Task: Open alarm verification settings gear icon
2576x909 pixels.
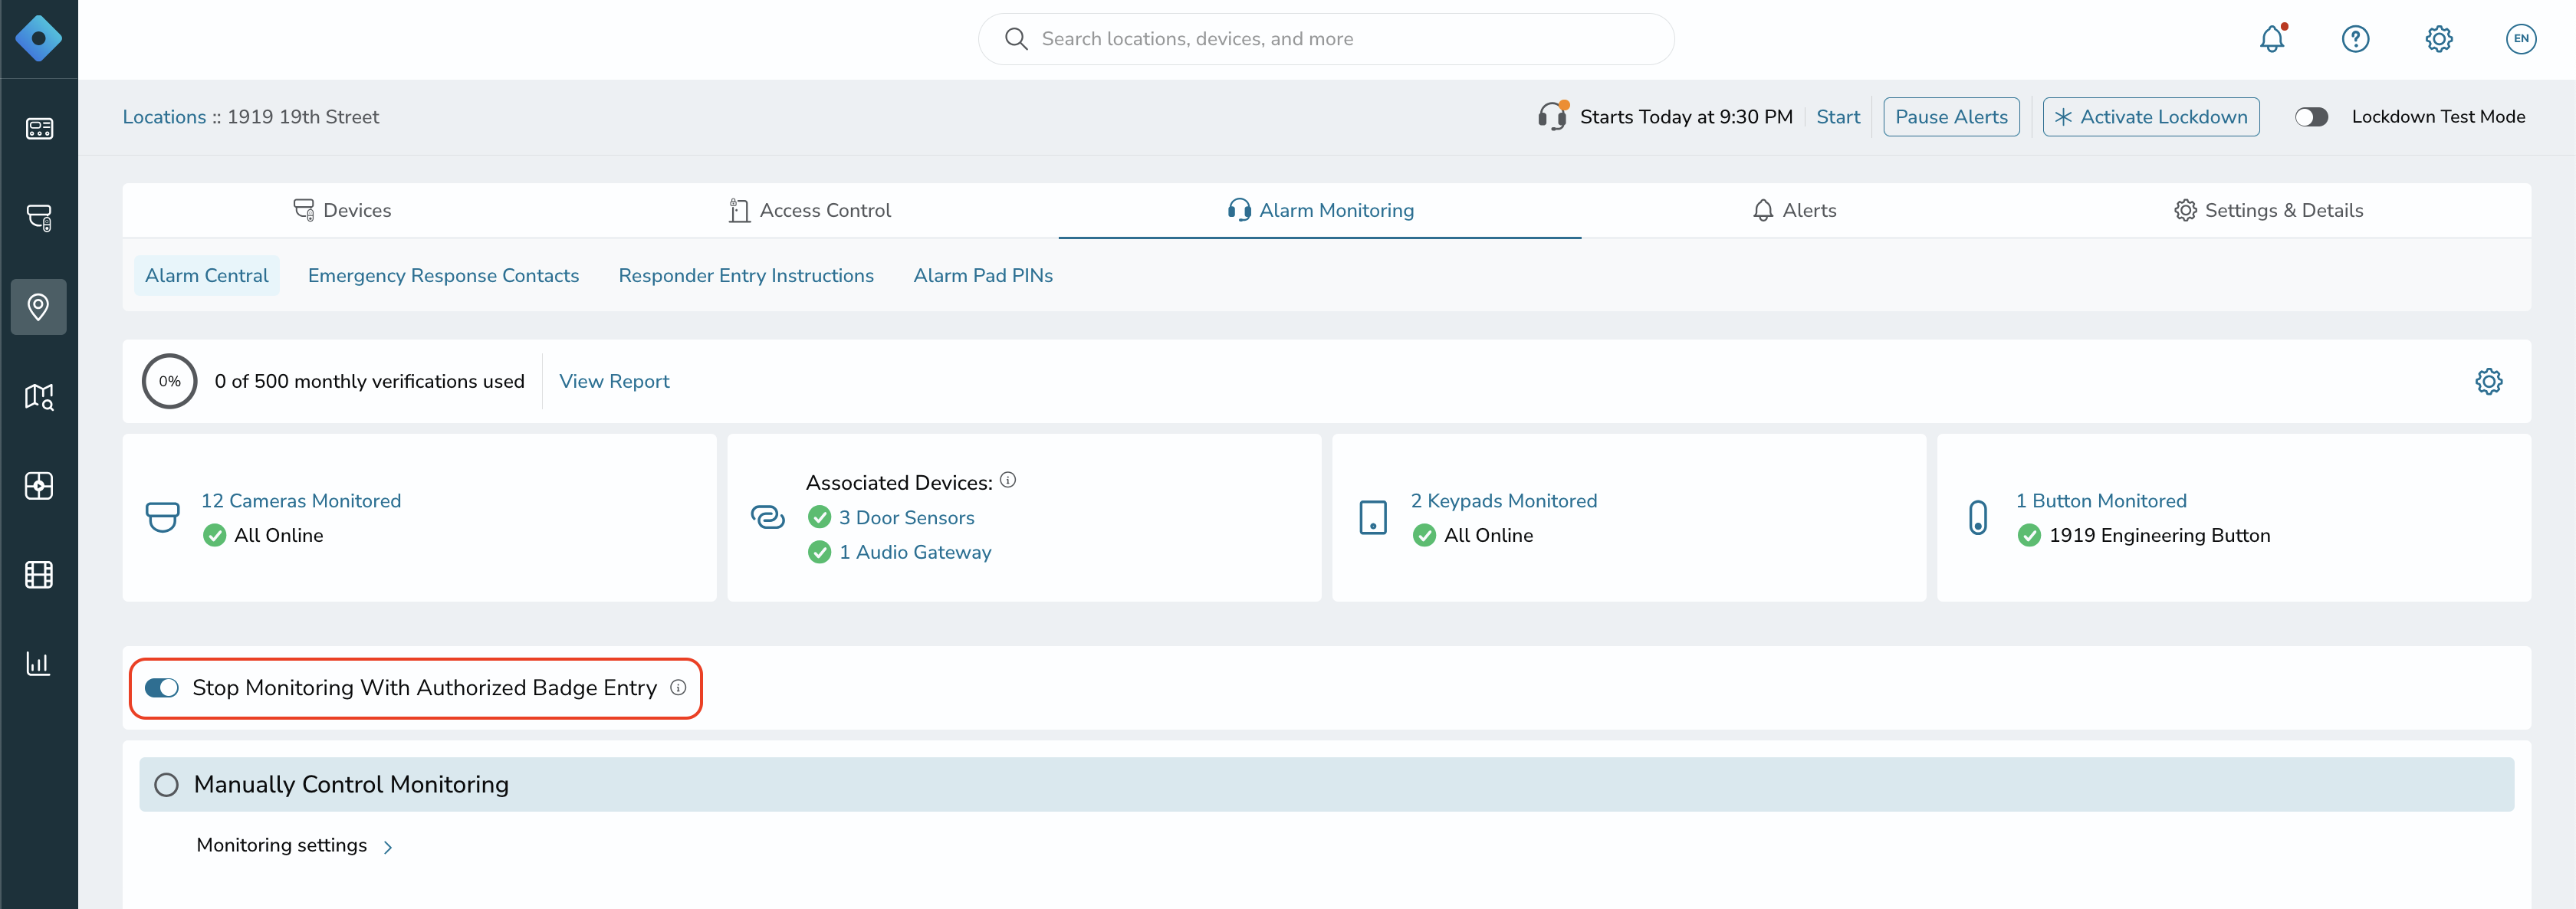Action: point(2488,381)
